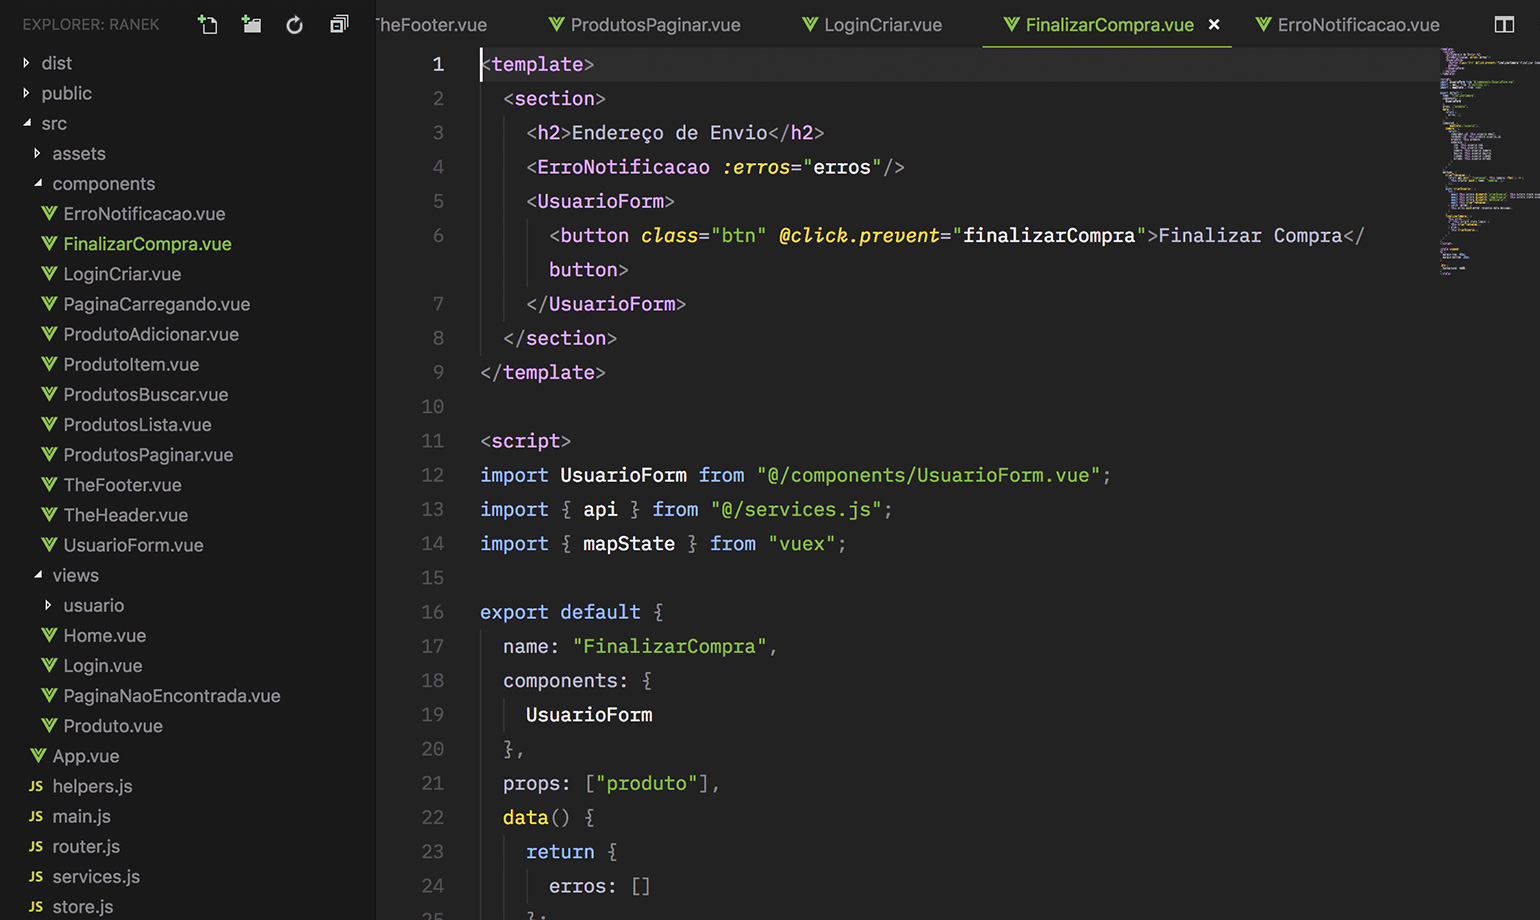Image resolution: width=1540 pixels, height=920 pixels.
Task: Split the editor layout
Action: pyautogui.click(x=1504, y=25)
